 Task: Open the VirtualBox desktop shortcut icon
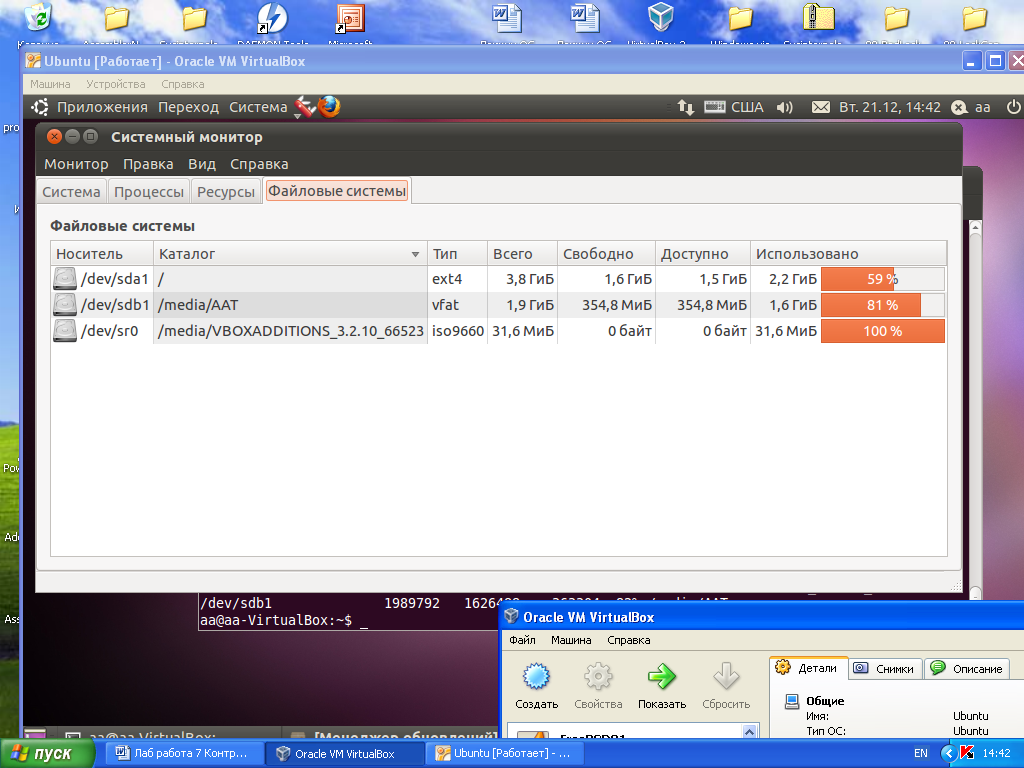(660, 18)
